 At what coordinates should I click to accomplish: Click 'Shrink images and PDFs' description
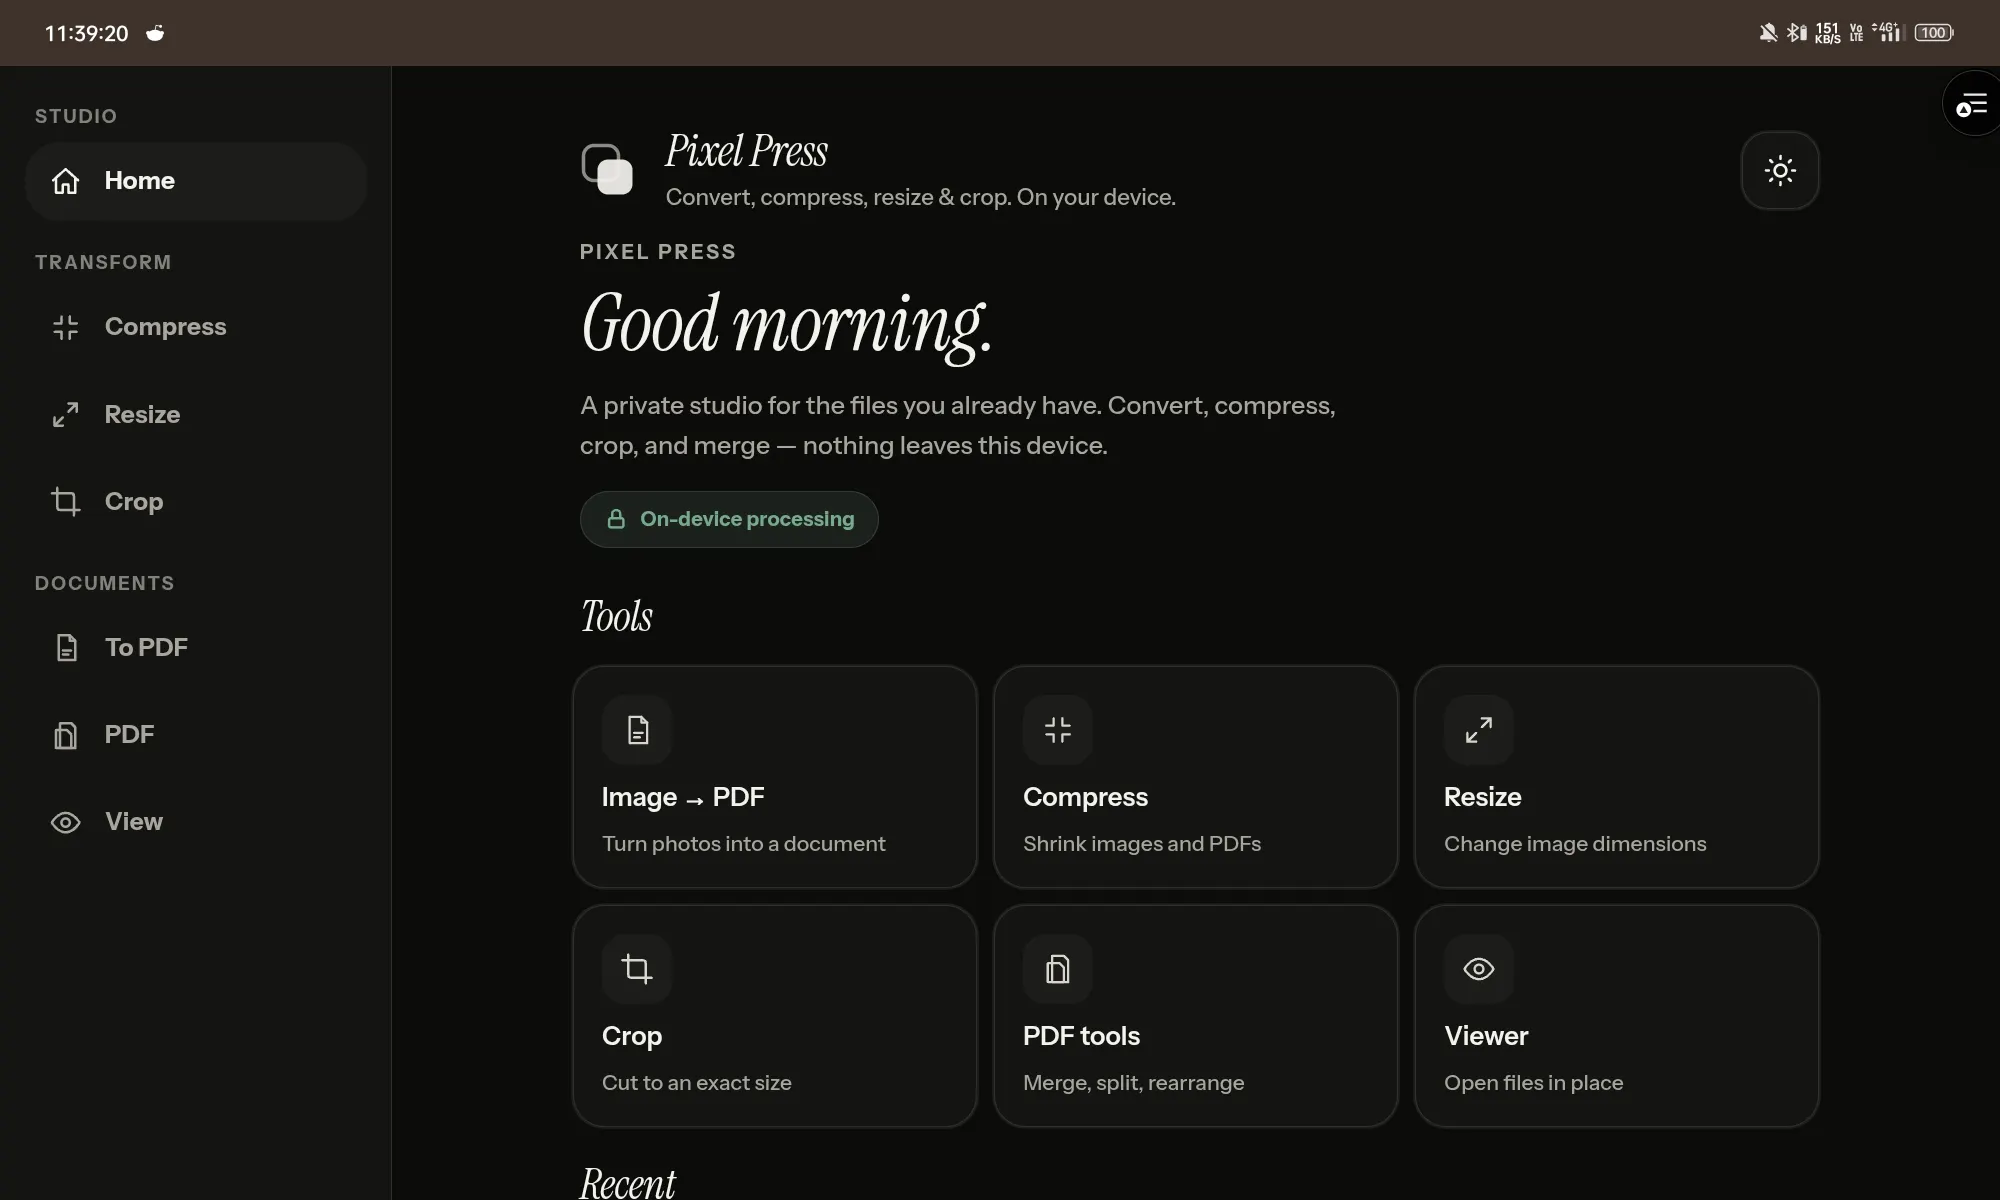point(1142,844)
